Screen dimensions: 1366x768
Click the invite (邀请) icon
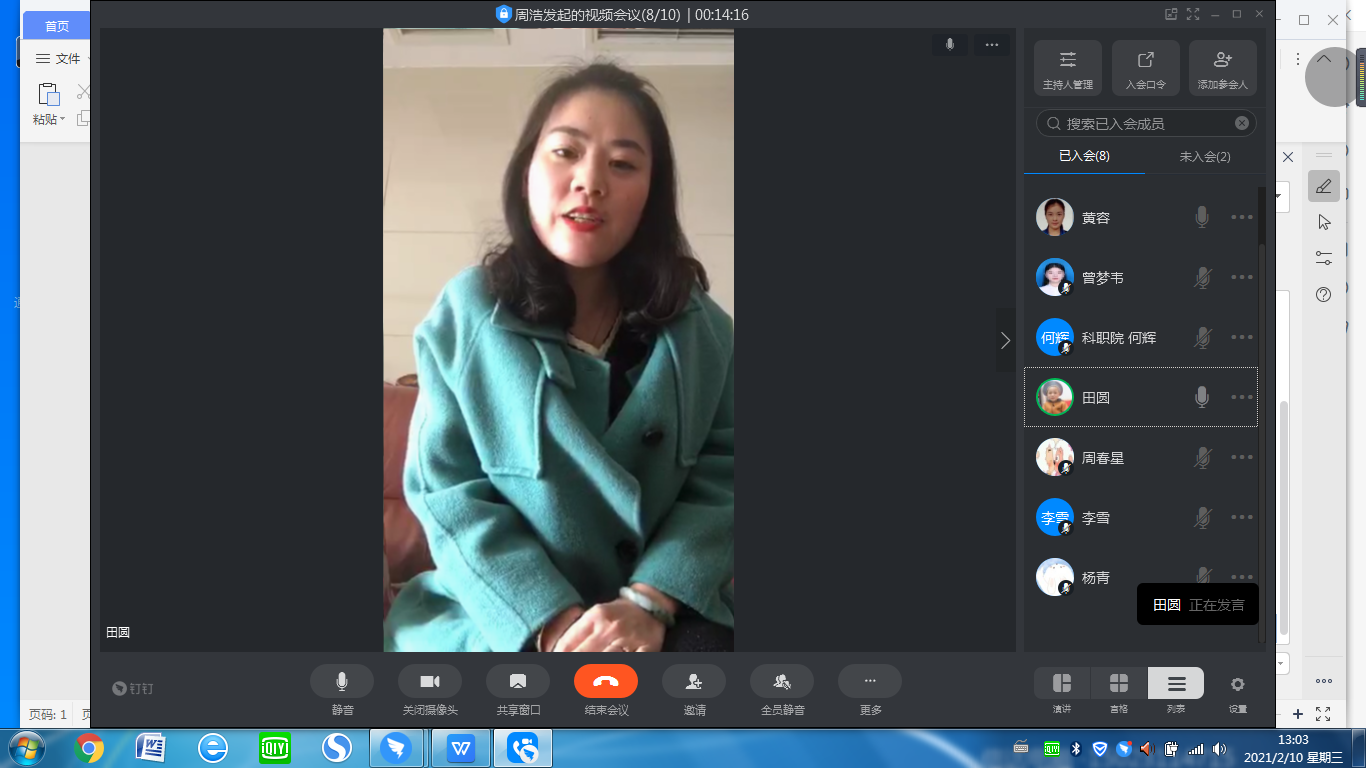tap(694, 682)
